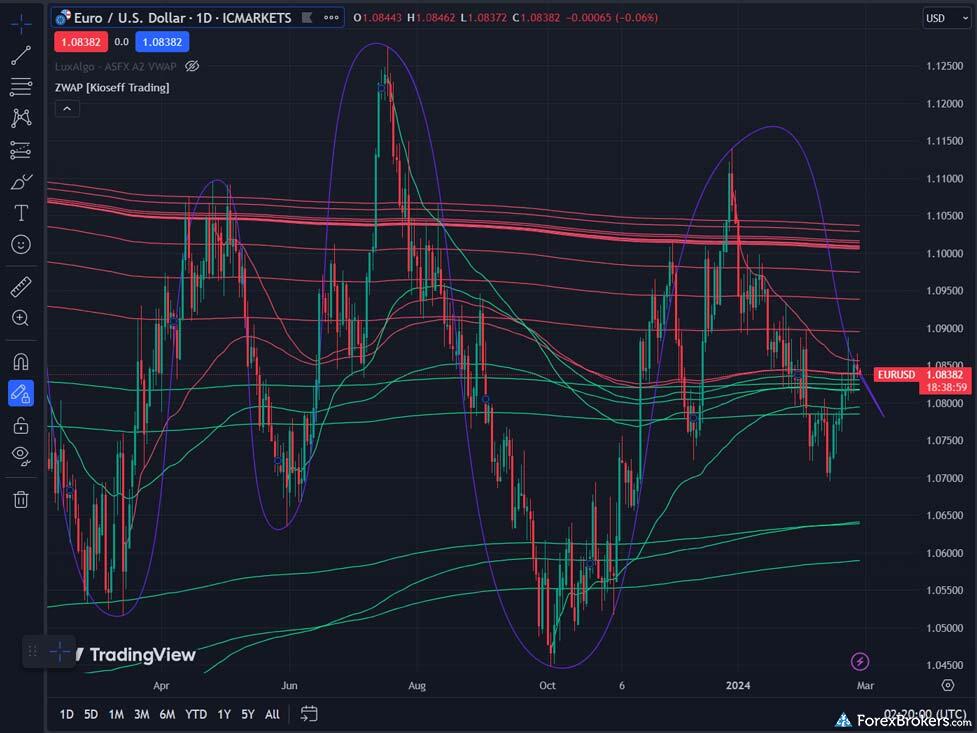The width and height of the screenshot is (977, 733).
Task: Select the YTD time range
Action: coord(196,714)
